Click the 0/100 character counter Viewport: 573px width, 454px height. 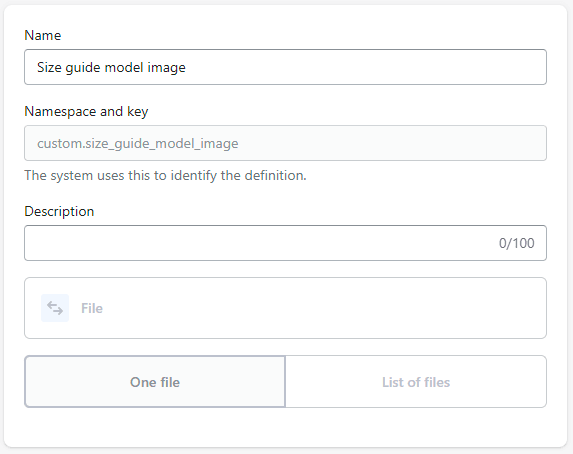(x=516, y=243)
